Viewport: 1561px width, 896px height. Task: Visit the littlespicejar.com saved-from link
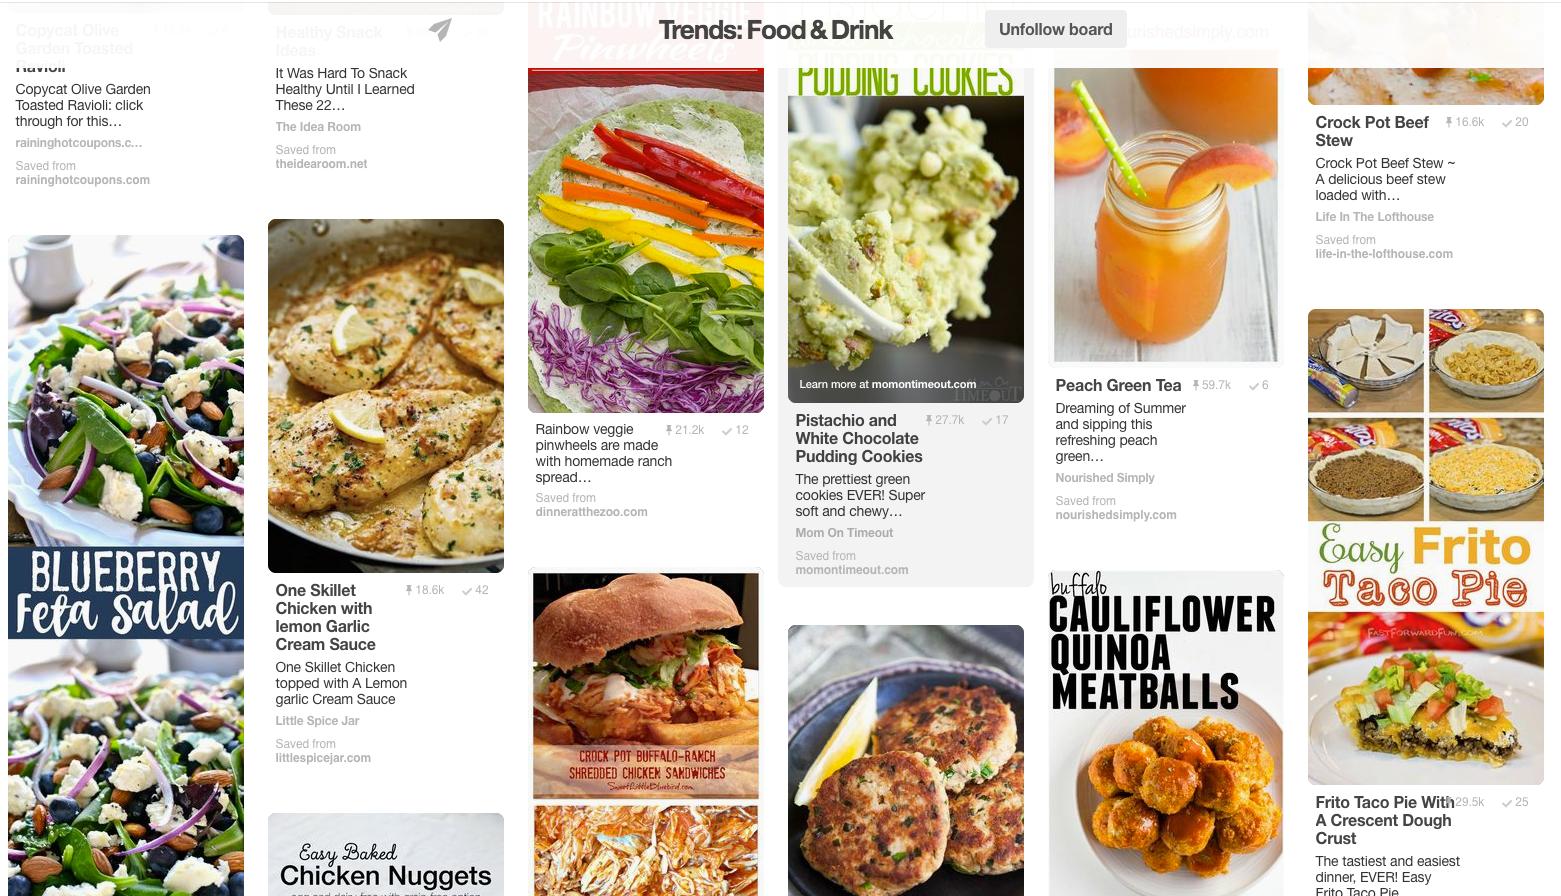pos(323,758)
